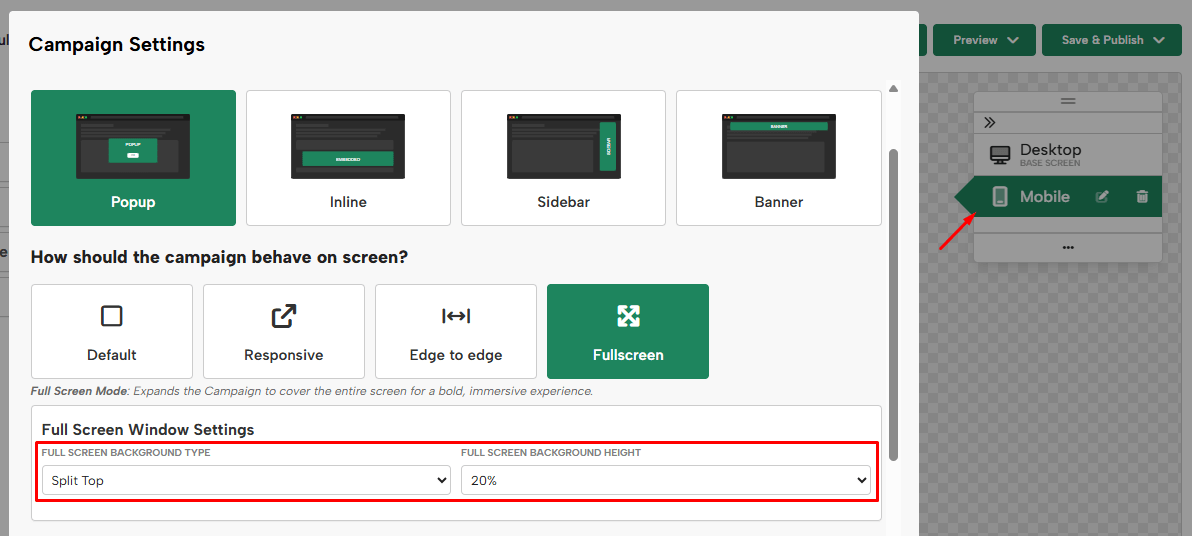Choose the Edge to edge behavior option
Screen dimensions: 1192x536
455,331
